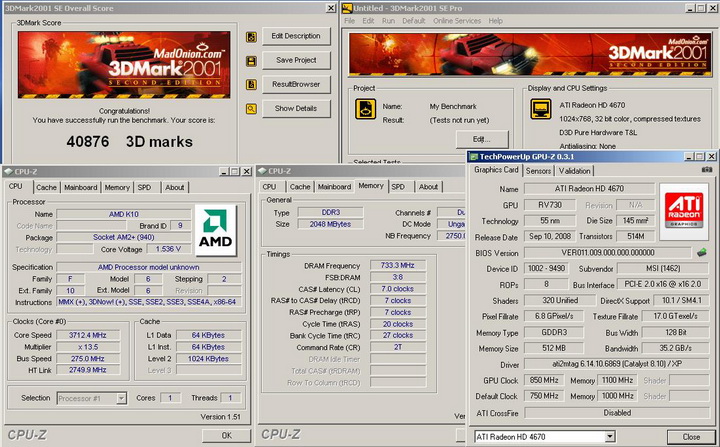Screen dimensions: 720x447
Task: Click the GPU-Z Bandwidth 35.2 GB/s value
Action: [x=675, y=348]
